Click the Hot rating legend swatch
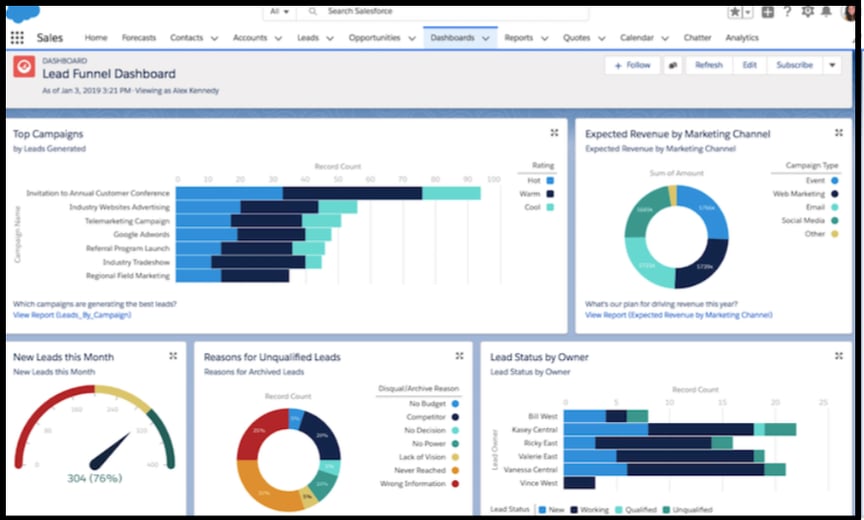The width and height of the screenshot is (864, 520). coord(550,181)
